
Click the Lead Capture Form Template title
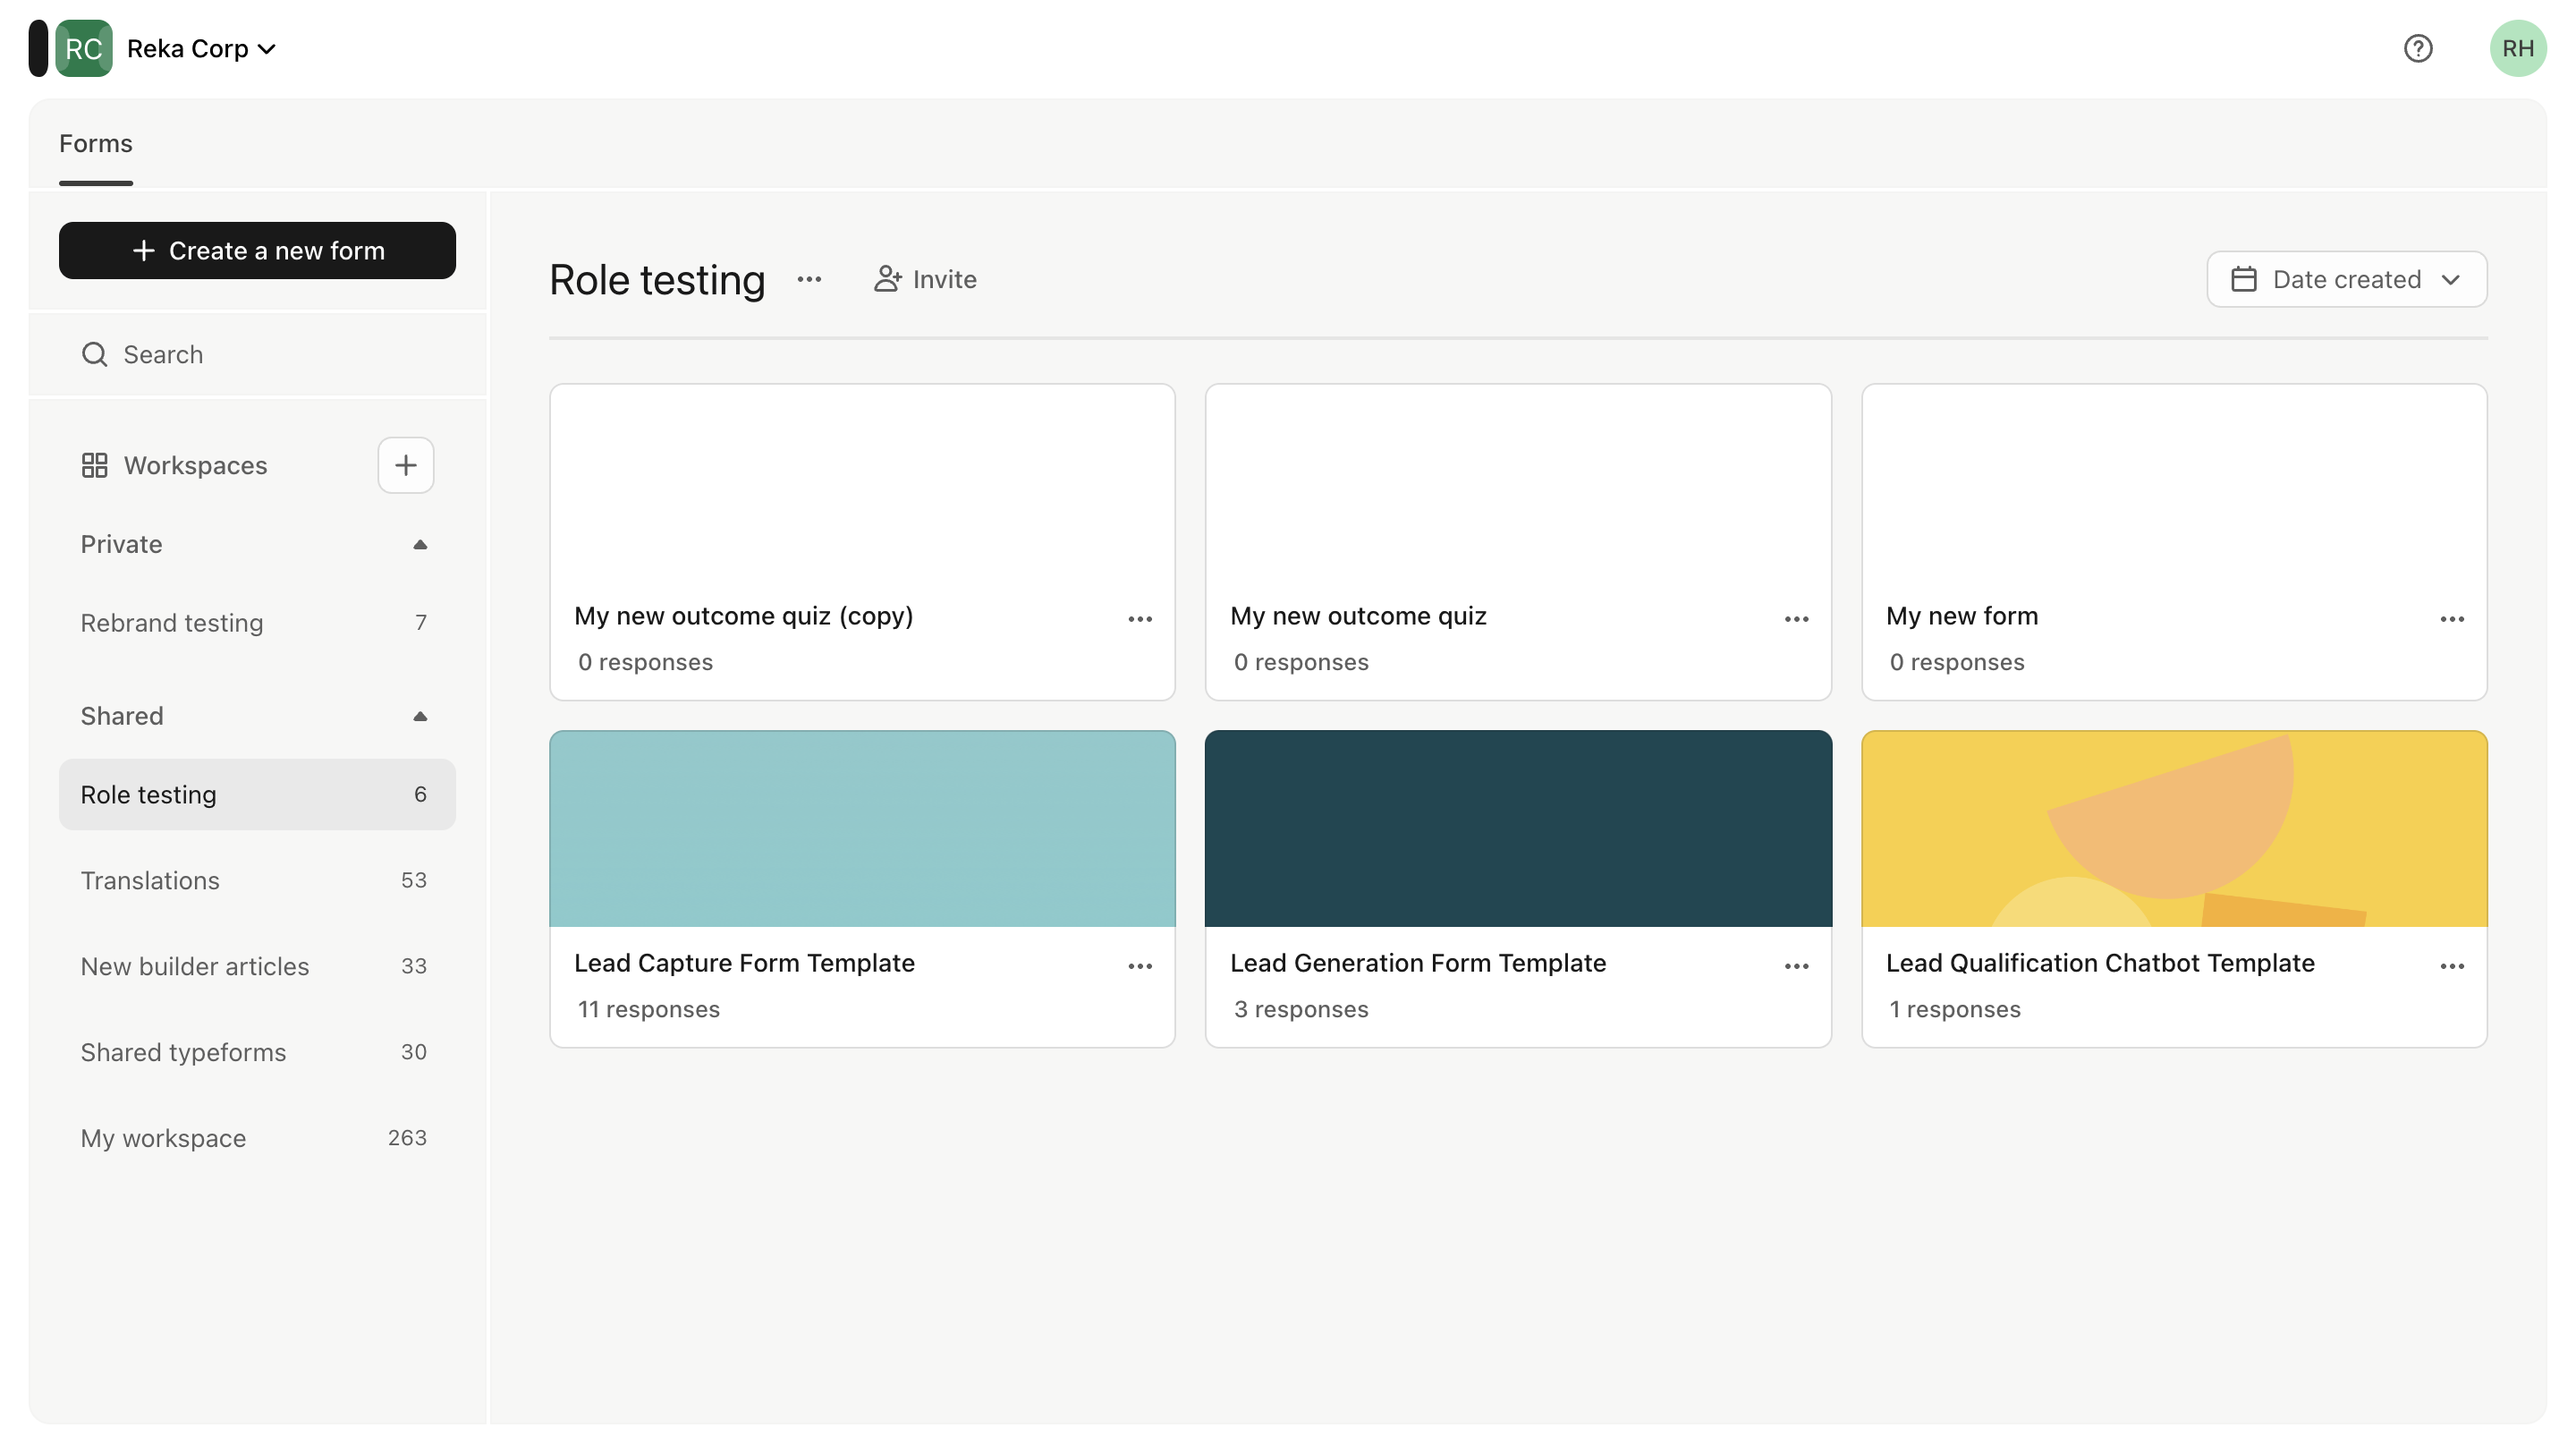[744, 963]
